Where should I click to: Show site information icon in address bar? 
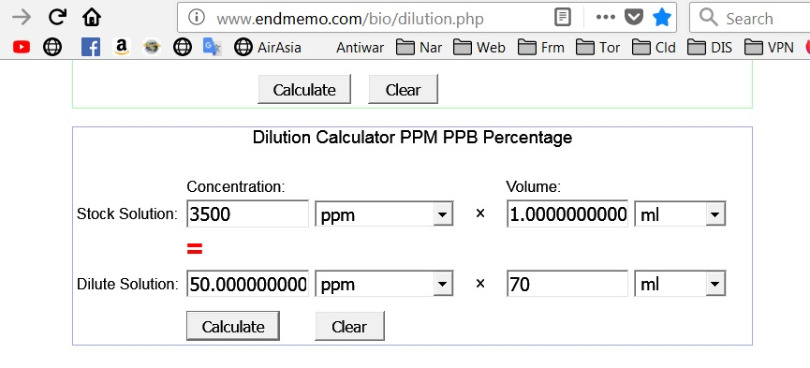196,18
